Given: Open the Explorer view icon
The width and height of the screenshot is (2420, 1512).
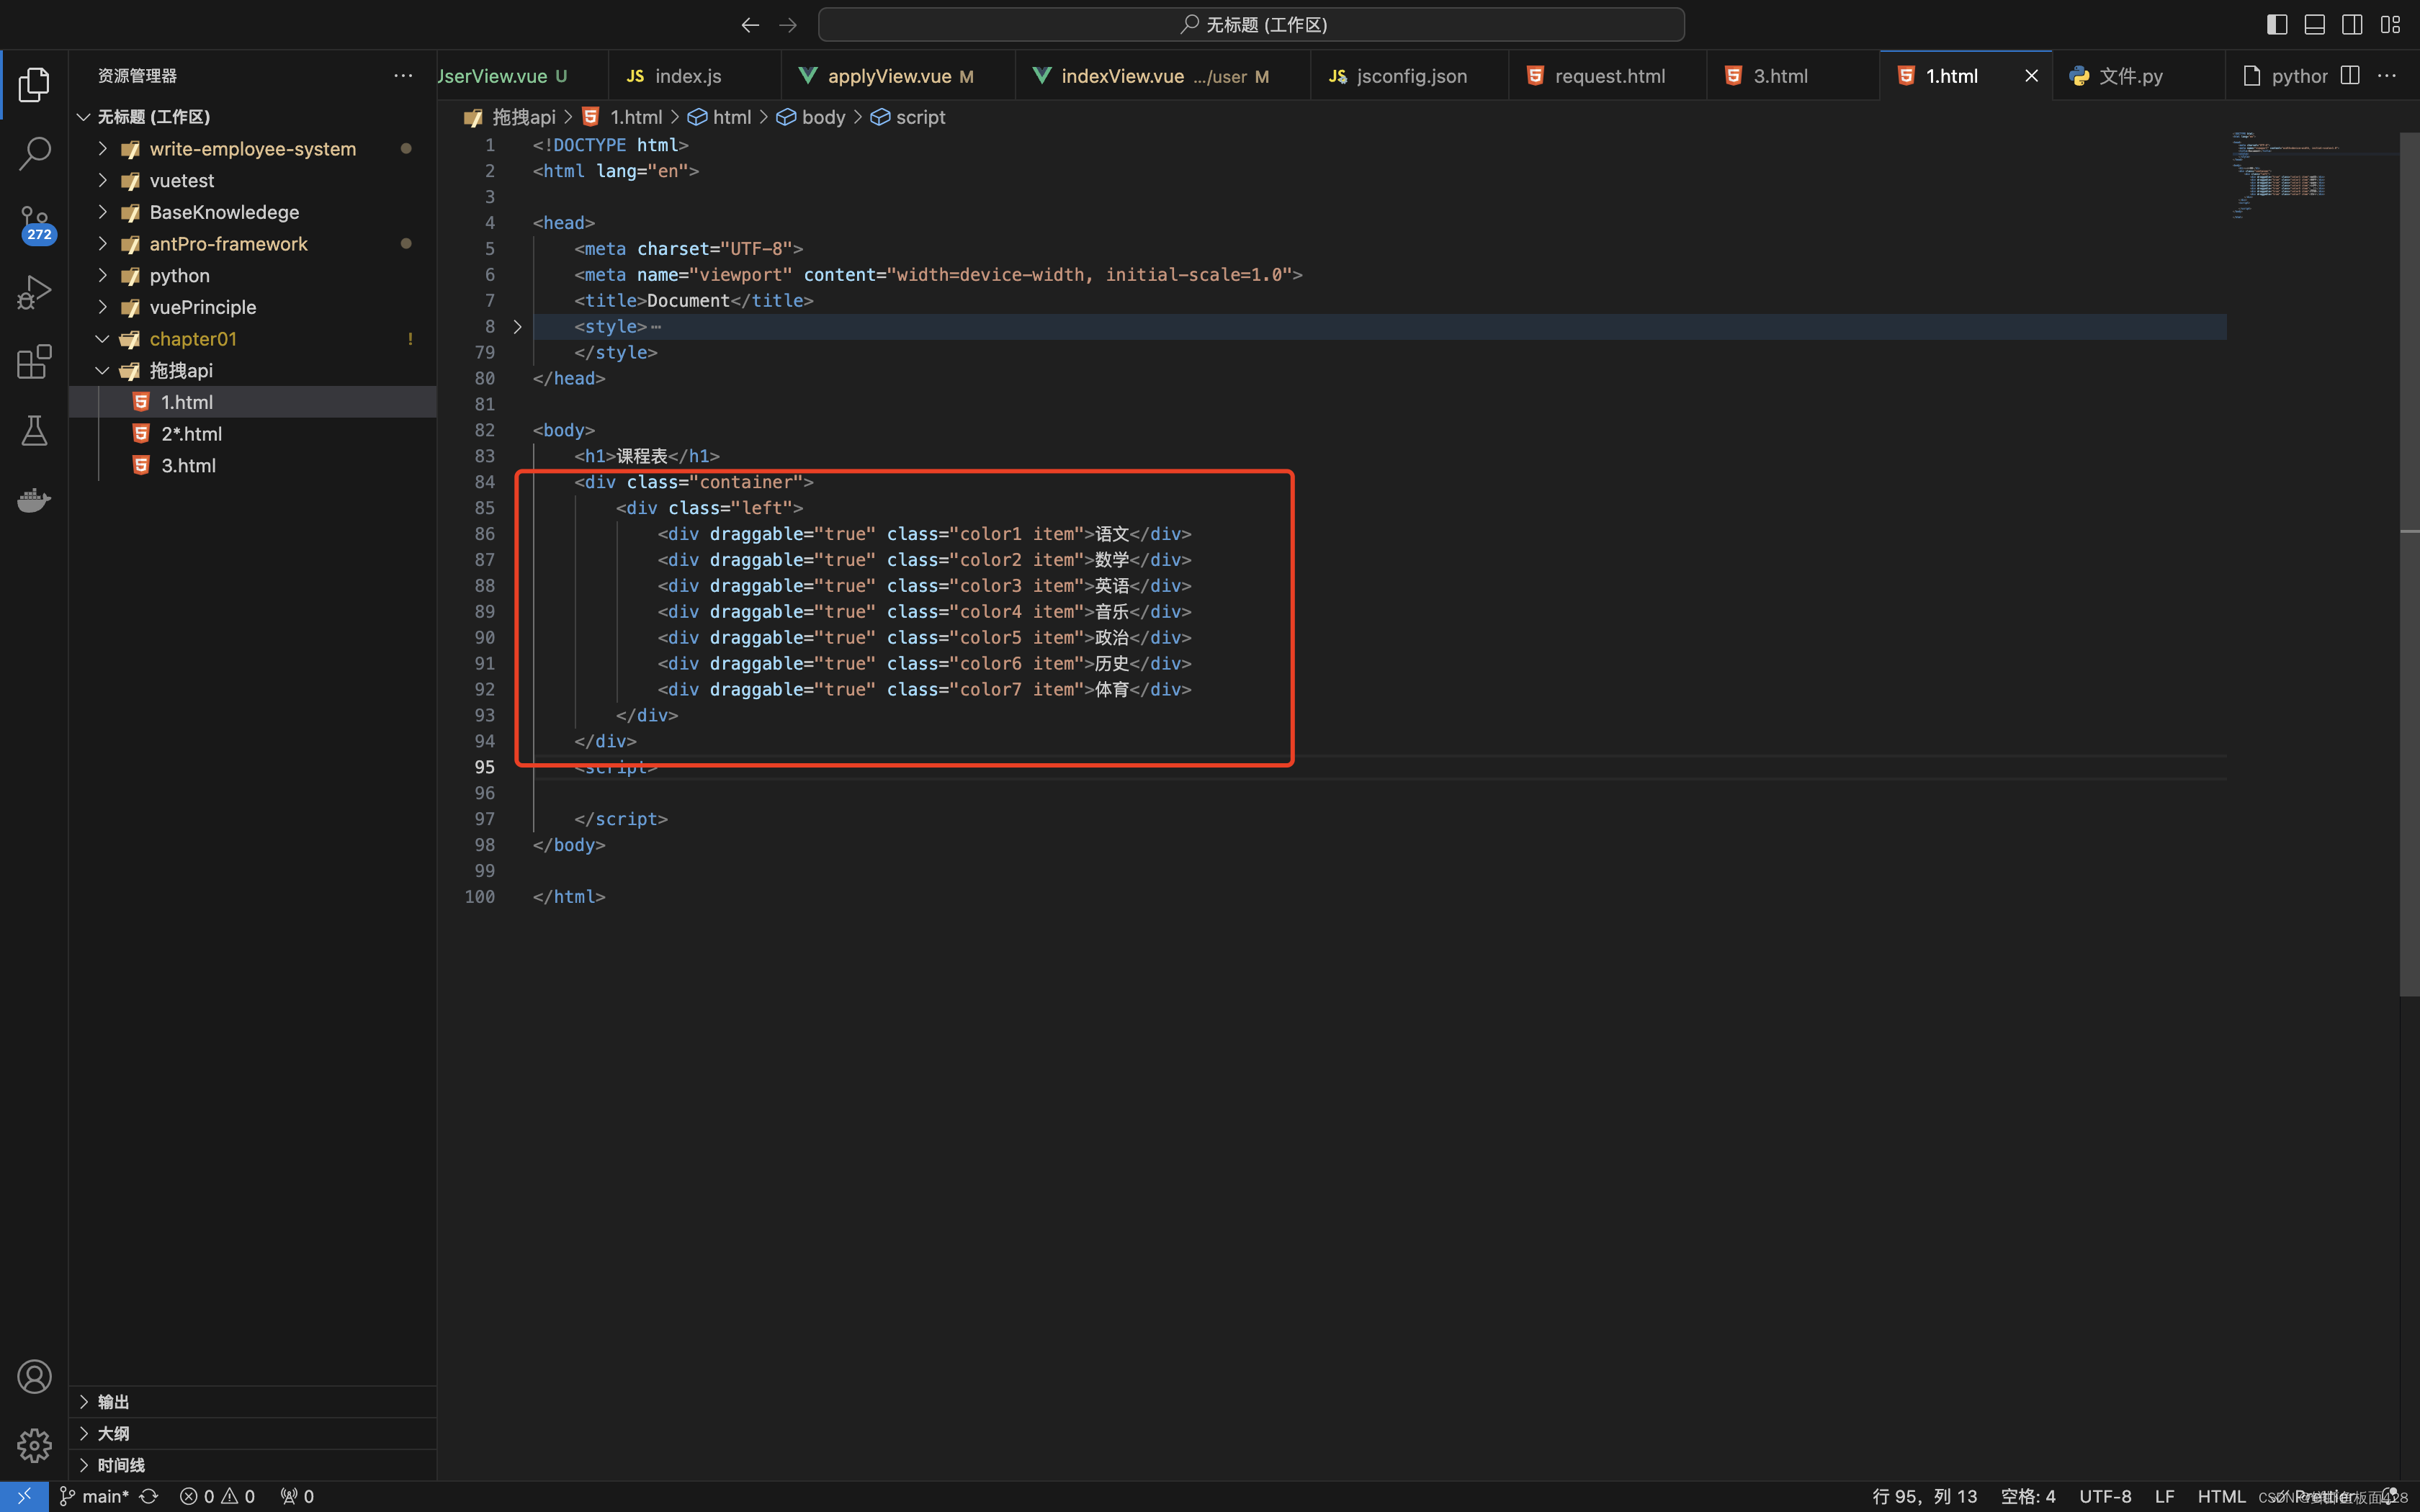Looking at the screenshot, I should tap(34, 85).
